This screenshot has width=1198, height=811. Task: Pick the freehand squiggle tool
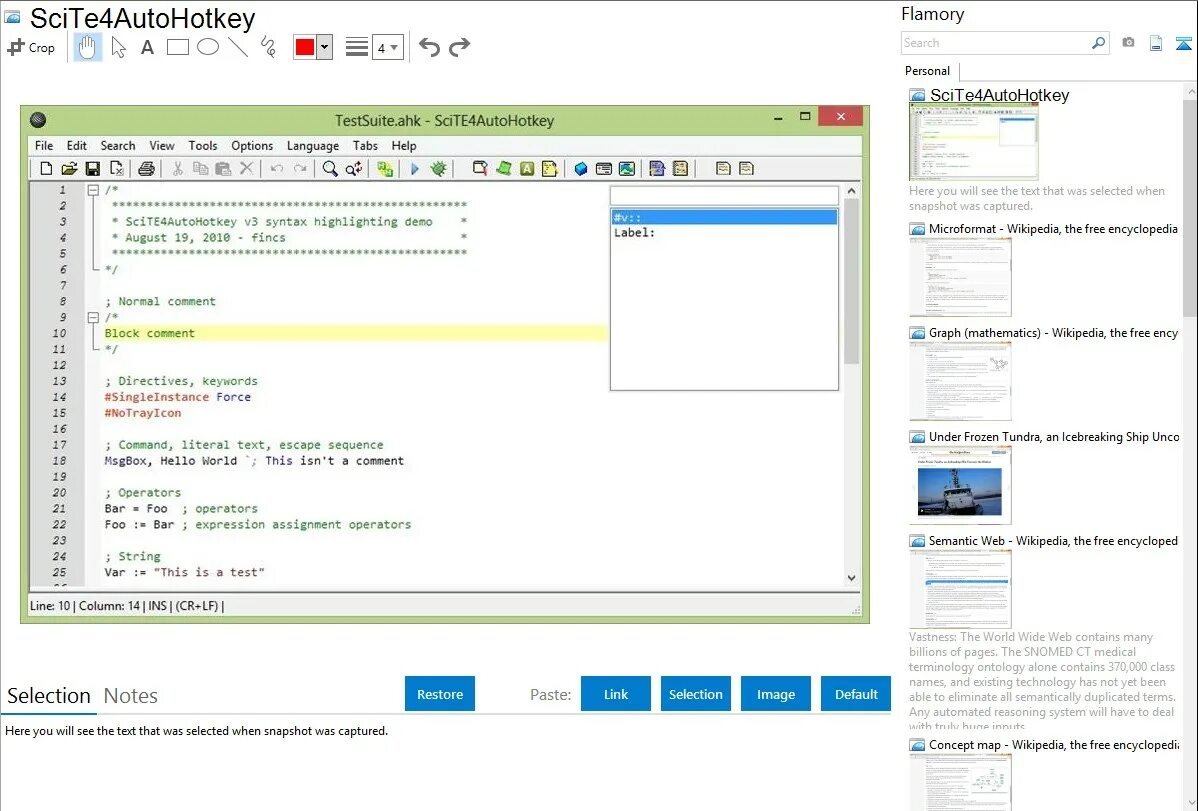[268, 47]
